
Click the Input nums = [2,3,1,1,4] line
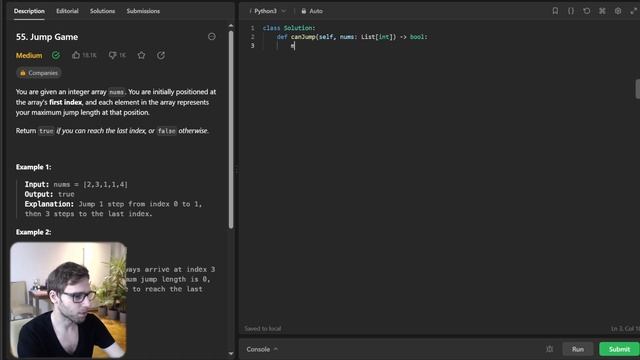[76, 184]
